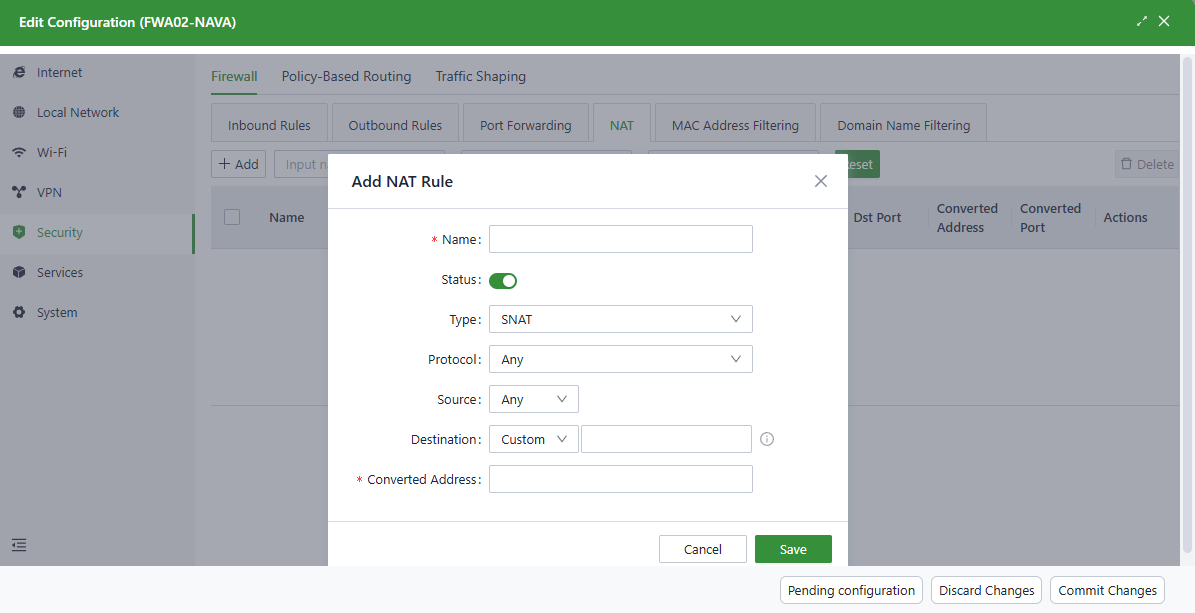Save the NAT rule
The width and height of the screenshot is (1195, 613).
793,549
